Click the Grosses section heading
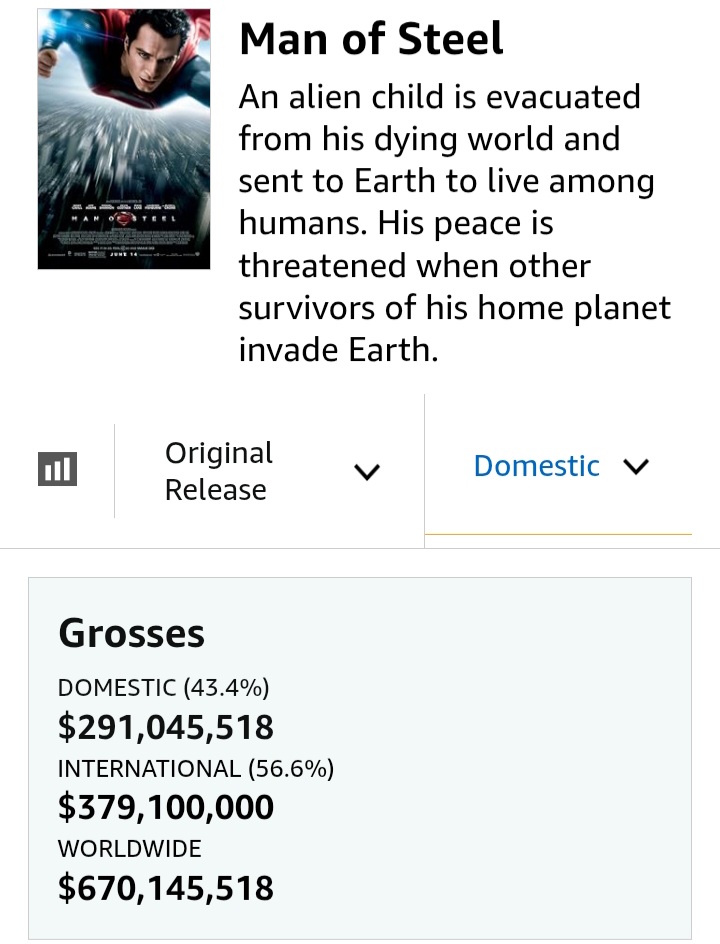This screenshot has height=944, width=720. pyautogui.click(x=131, y=633)
